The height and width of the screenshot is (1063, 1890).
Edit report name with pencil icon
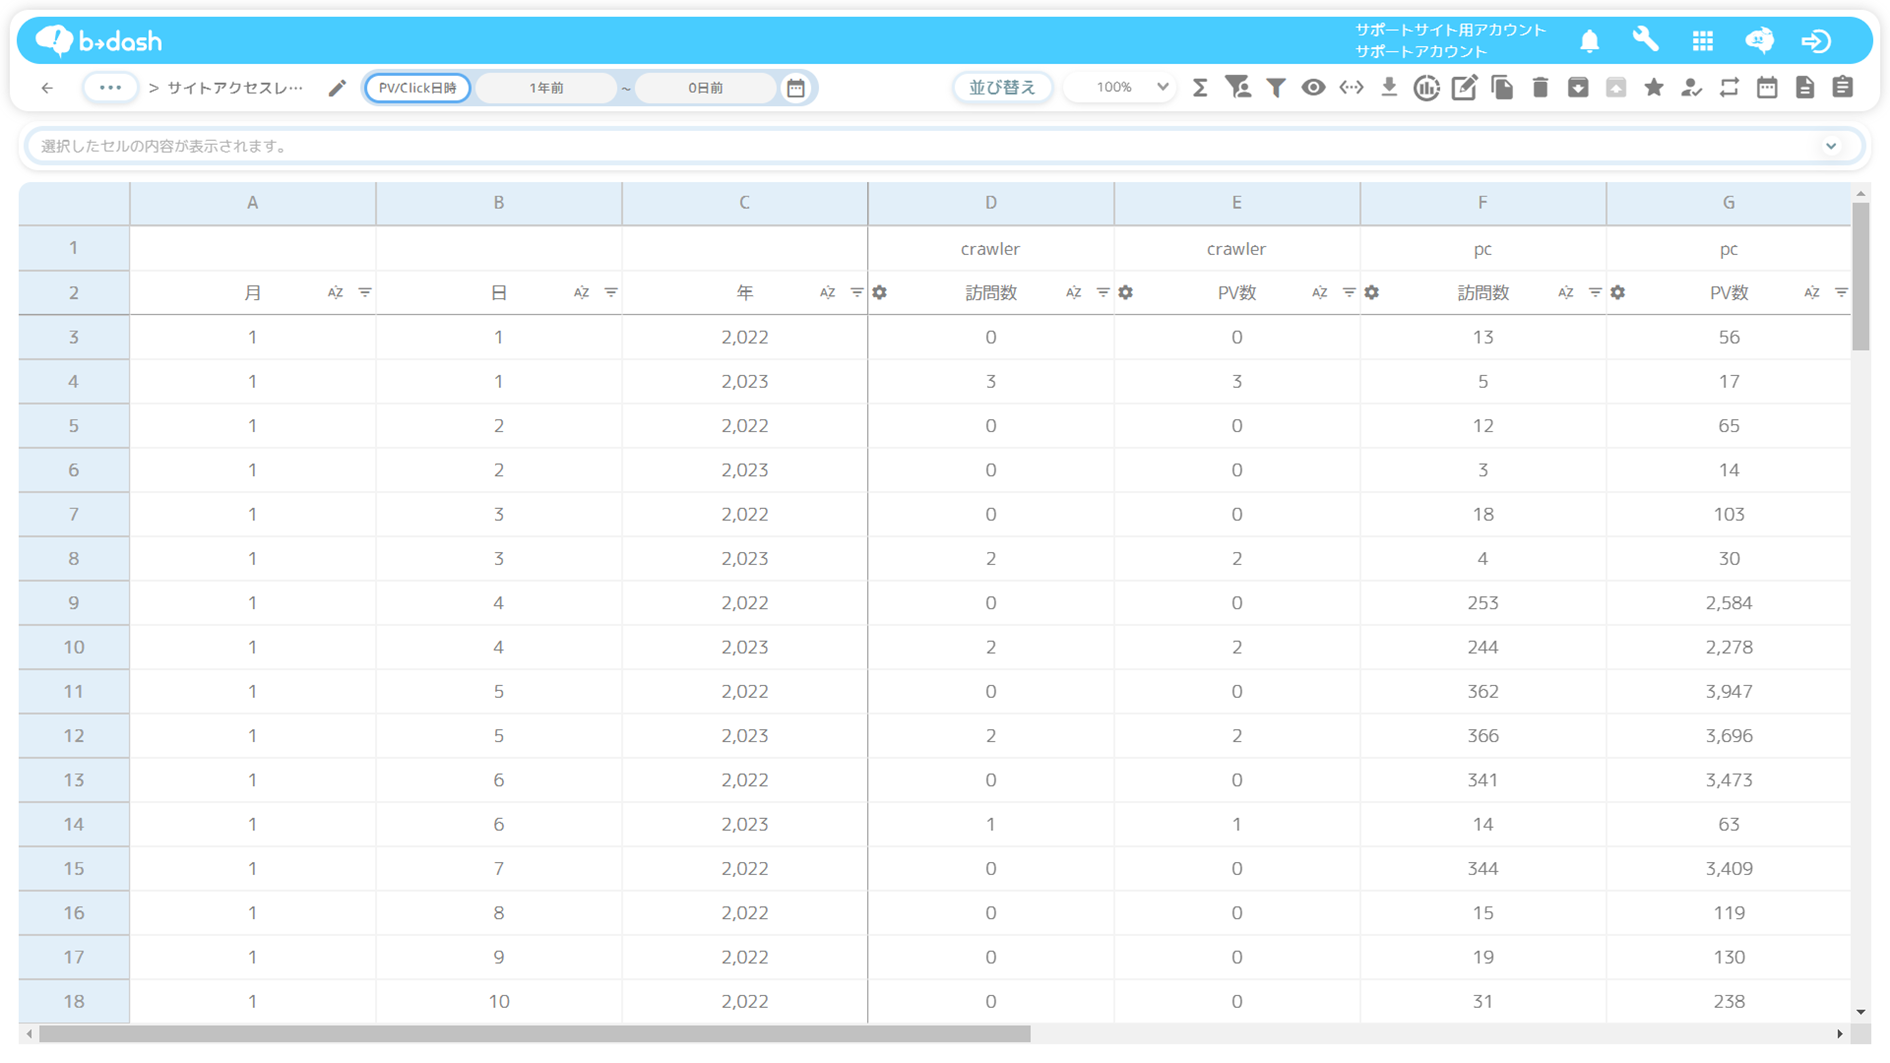(337, 88)
